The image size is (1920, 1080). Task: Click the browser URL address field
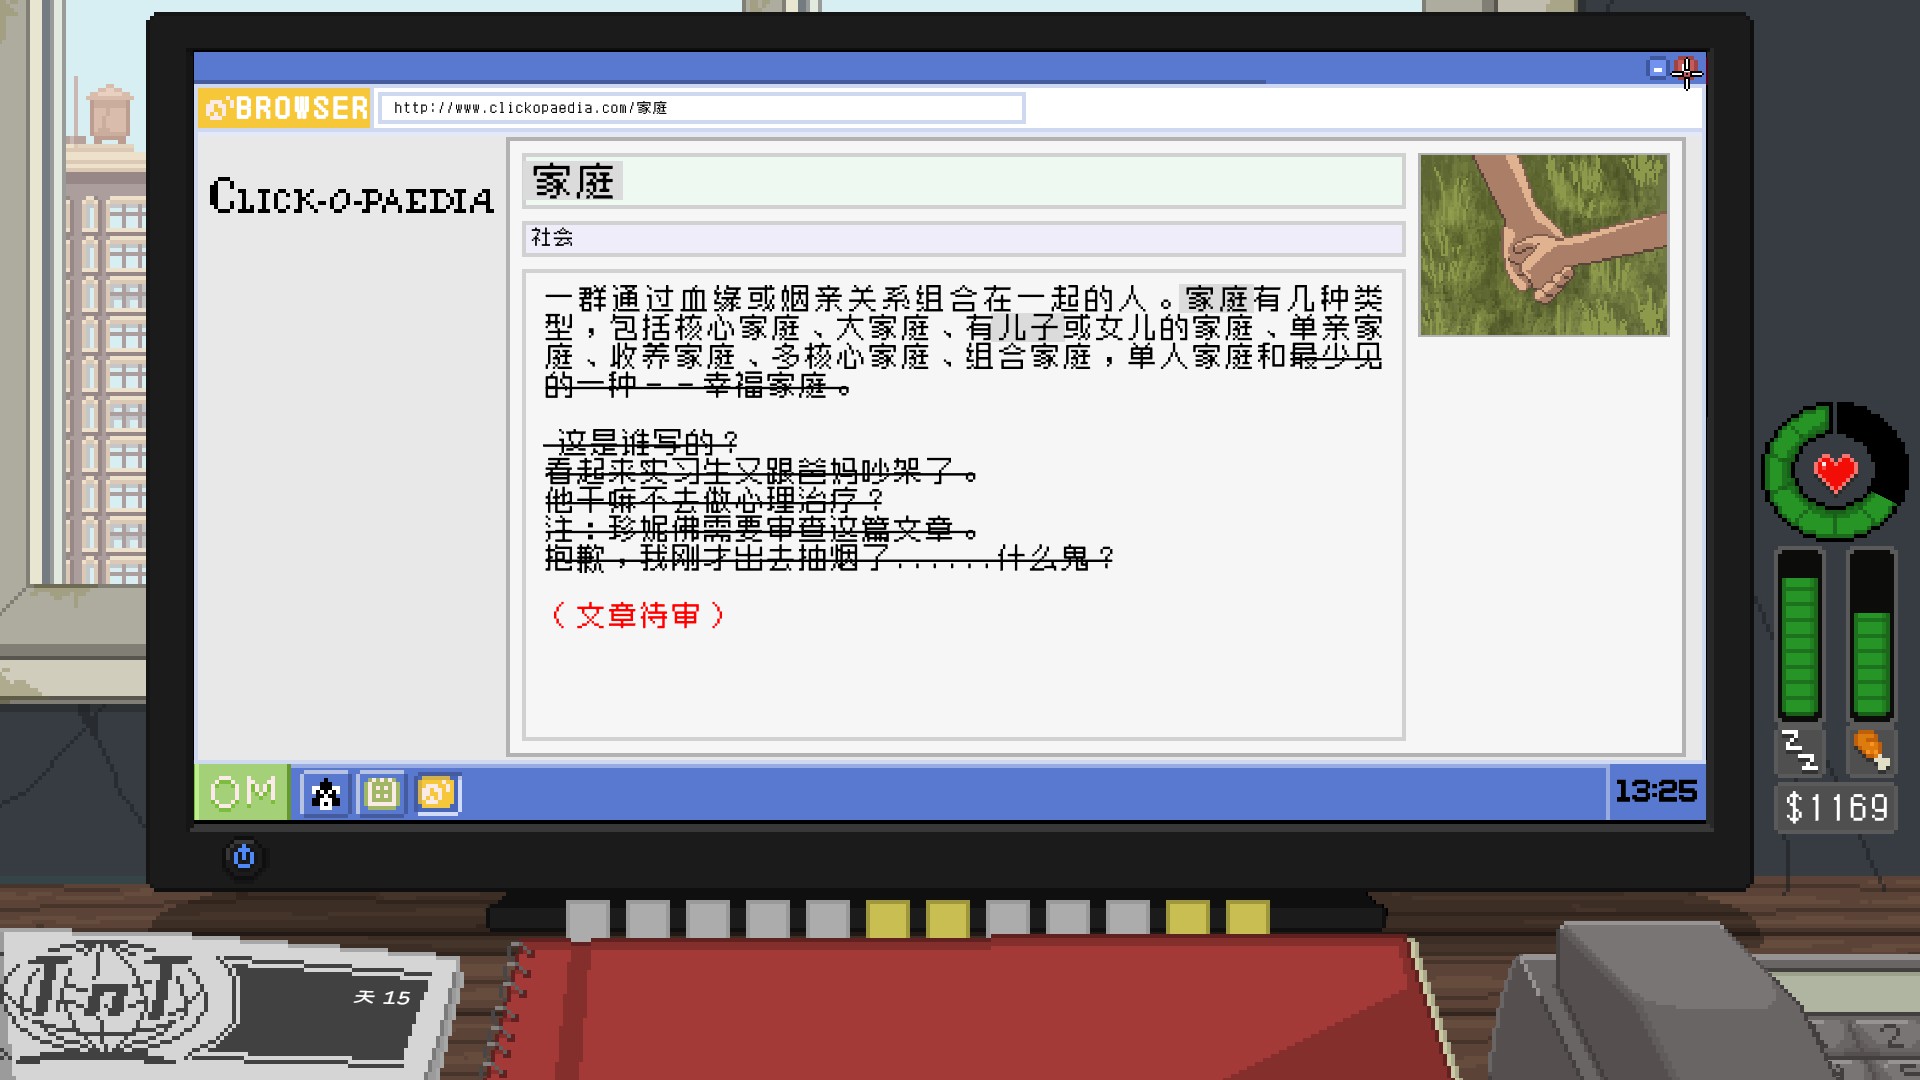700,108
